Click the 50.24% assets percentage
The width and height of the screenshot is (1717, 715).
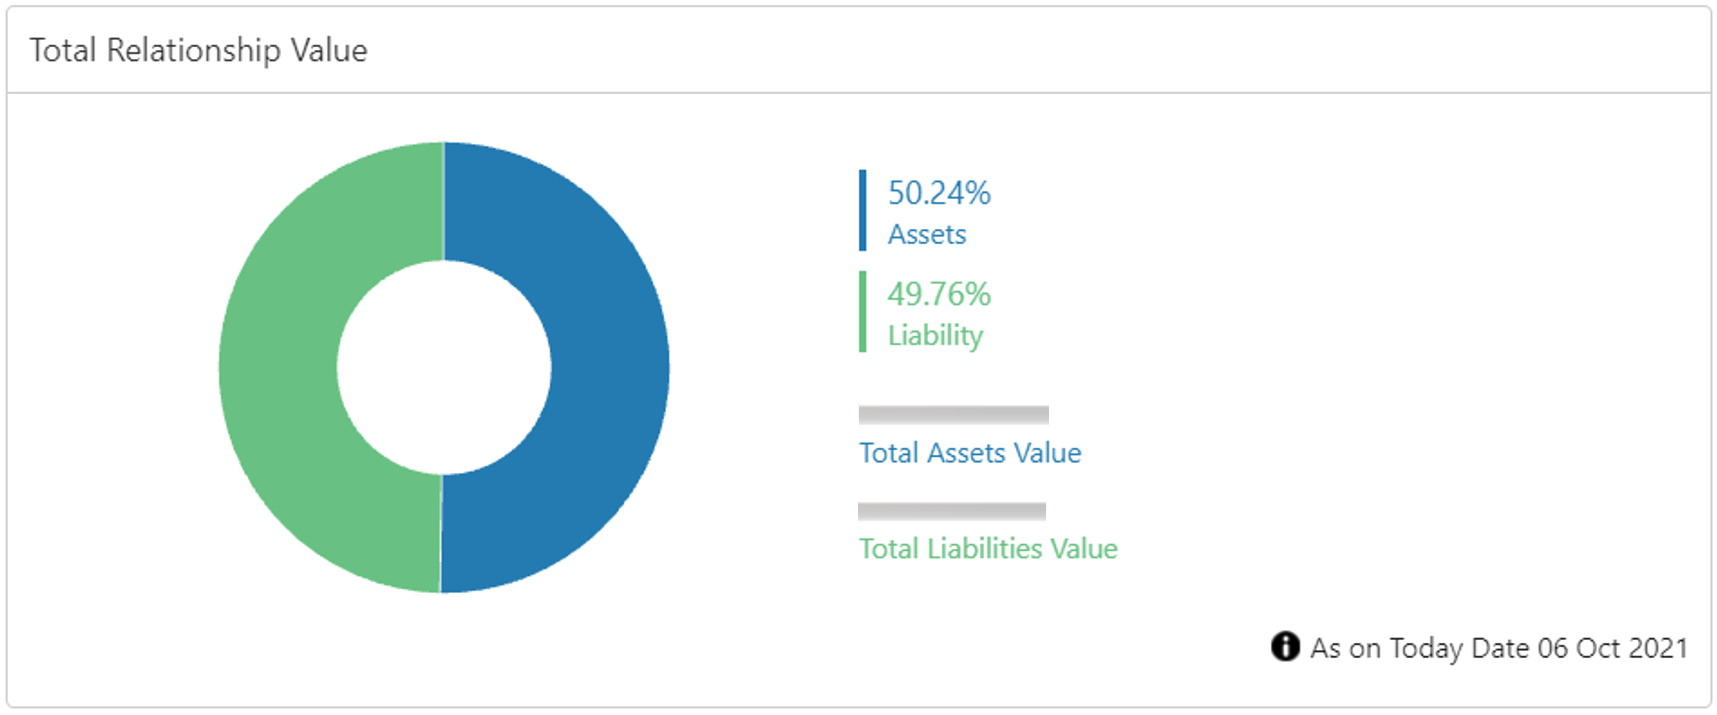tap(939, 193)
